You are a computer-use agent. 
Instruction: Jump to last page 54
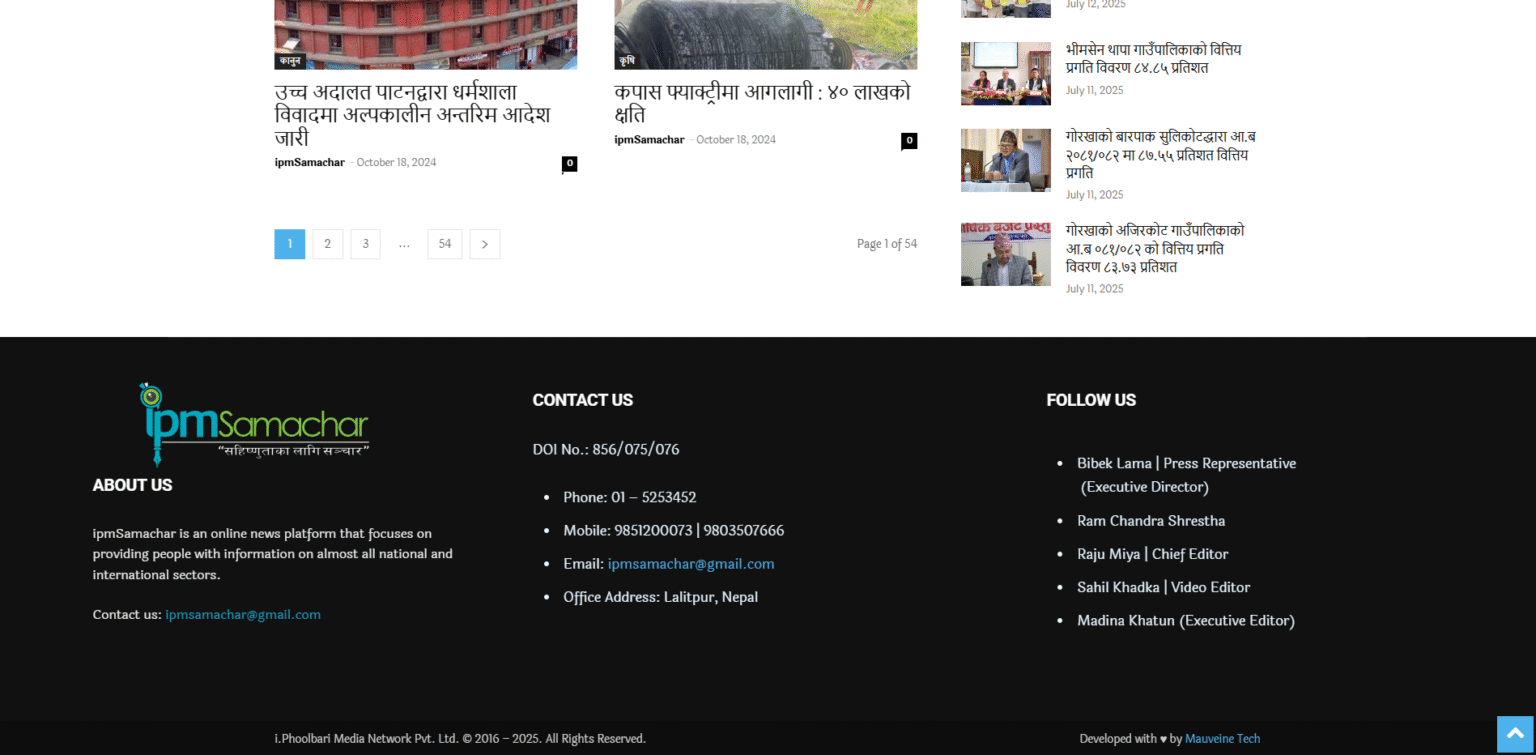[445, 244]
